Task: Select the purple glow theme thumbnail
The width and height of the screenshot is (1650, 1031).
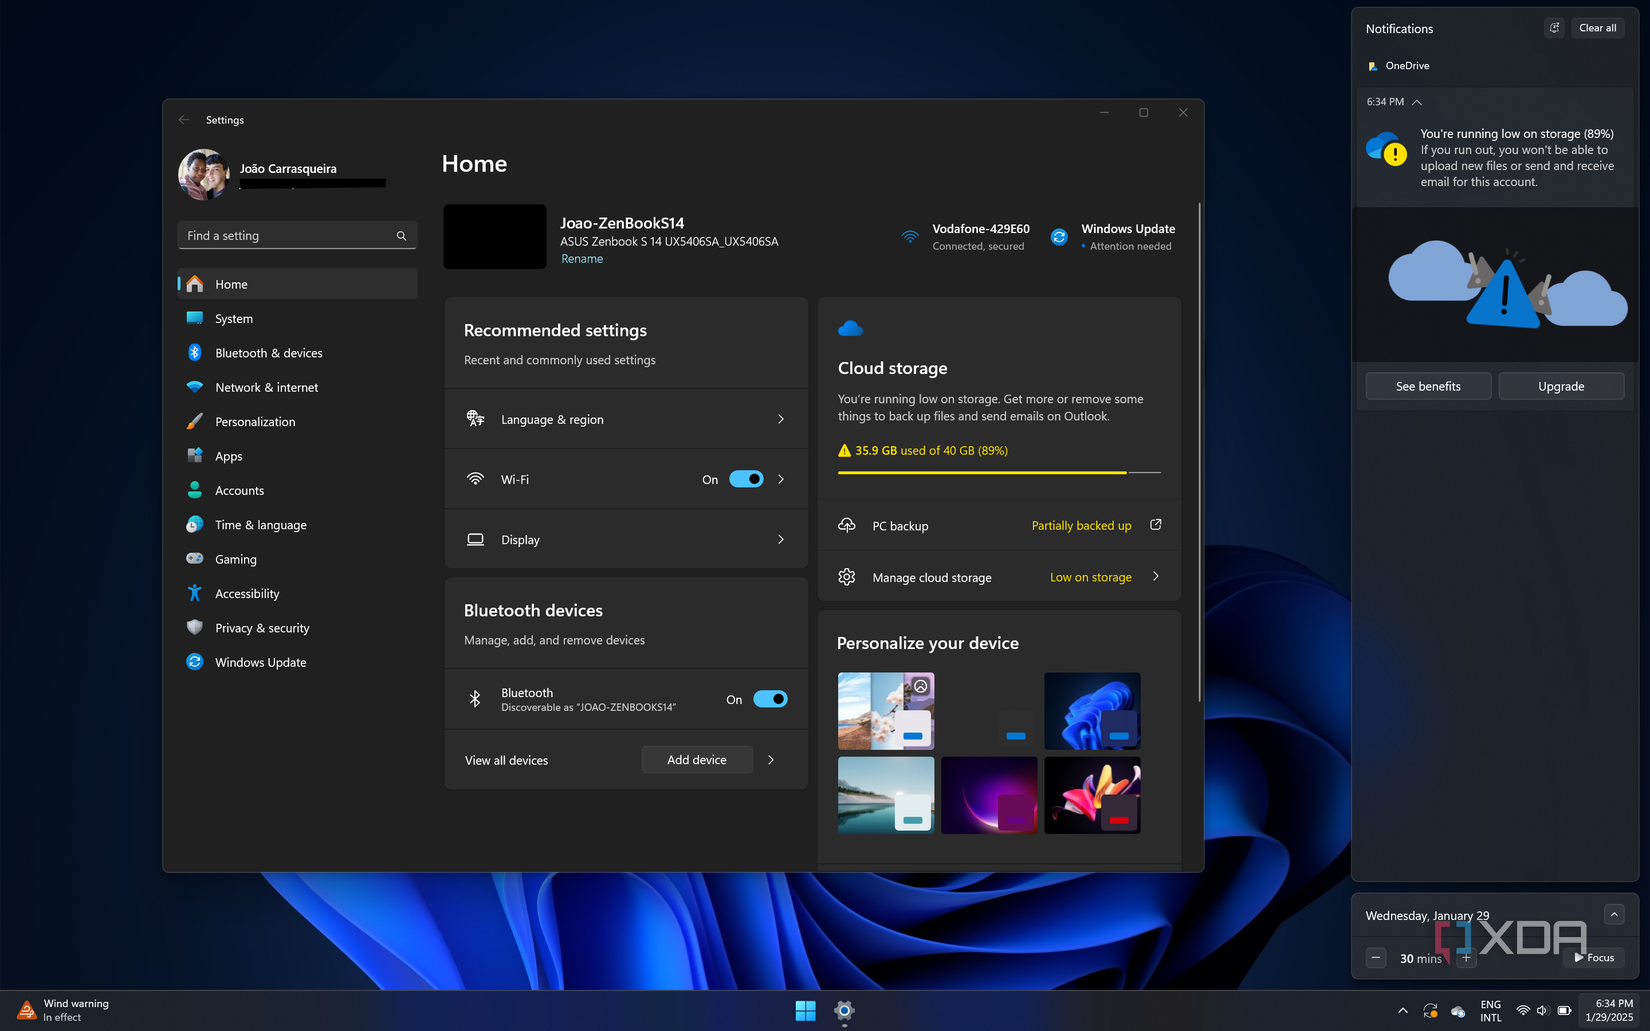Action: click(989, 795)
